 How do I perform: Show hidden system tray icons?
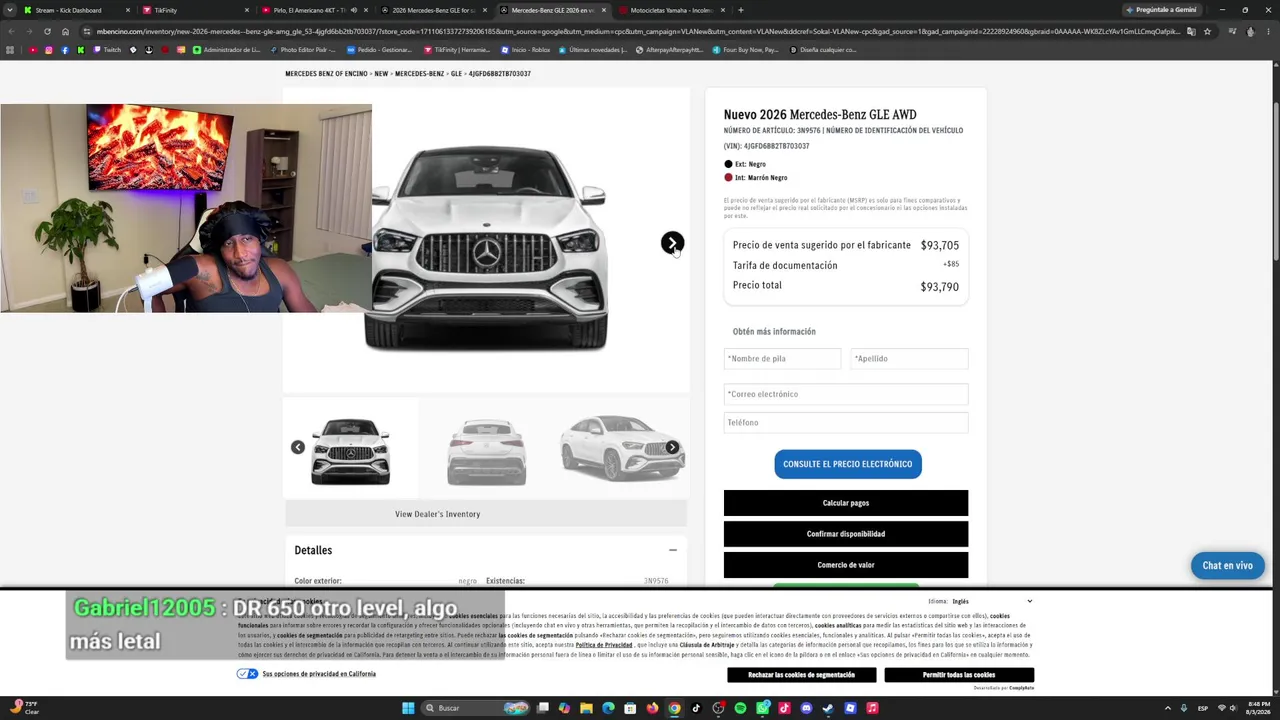(x=1167, y=708)
